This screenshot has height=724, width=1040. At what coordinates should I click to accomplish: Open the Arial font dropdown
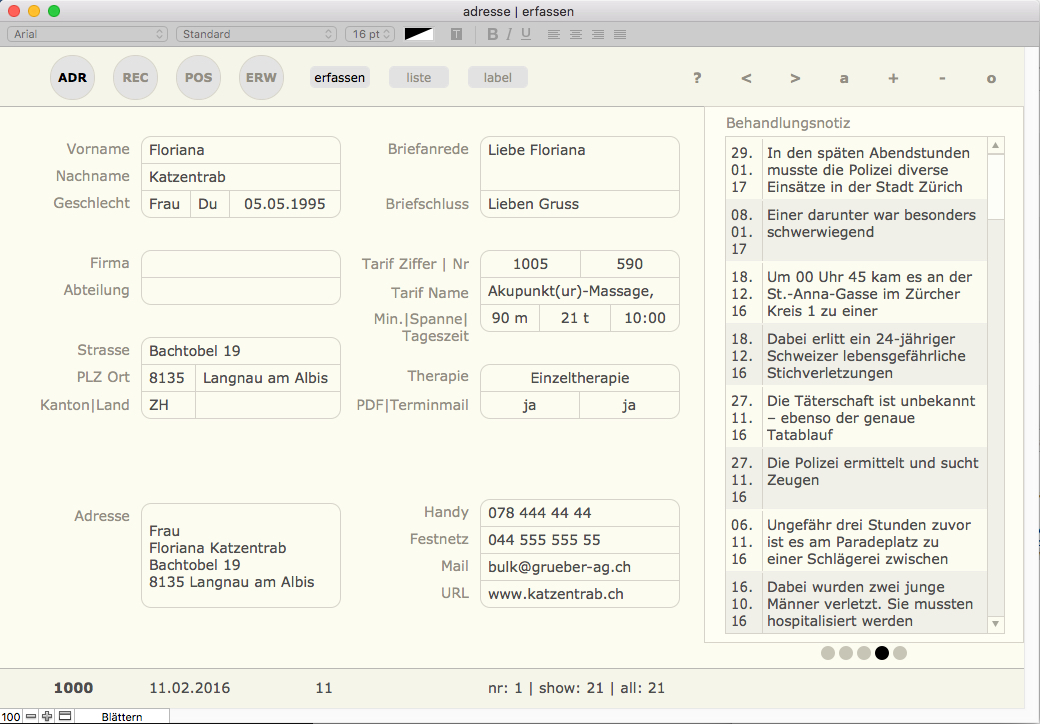pyautogui.click(x=88, y=34)
